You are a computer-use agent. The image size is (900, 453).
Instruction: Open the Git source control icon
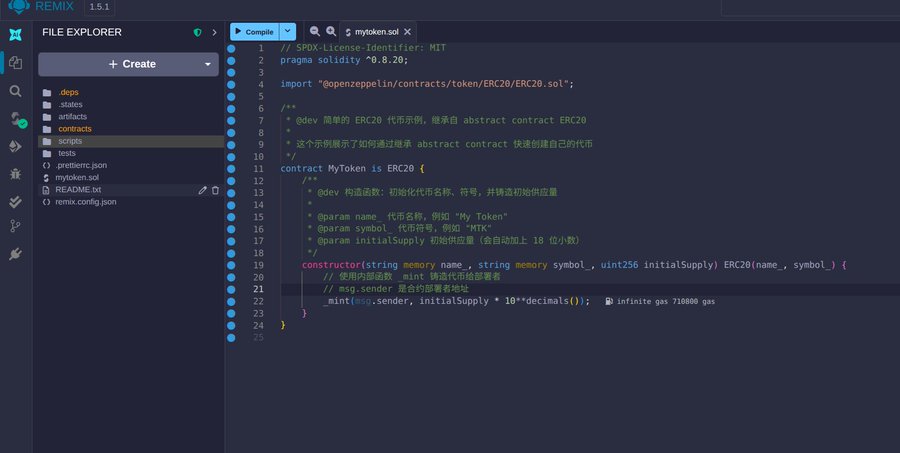point(15,227)
